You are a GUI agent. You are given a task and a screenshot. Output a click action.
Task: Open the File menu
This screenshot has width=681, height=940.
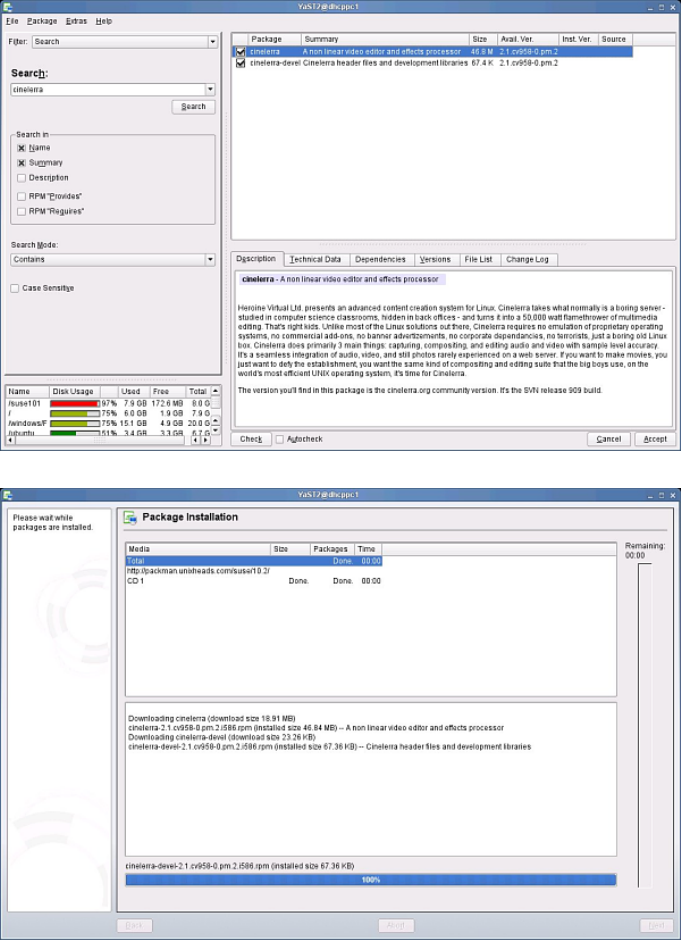12,21
